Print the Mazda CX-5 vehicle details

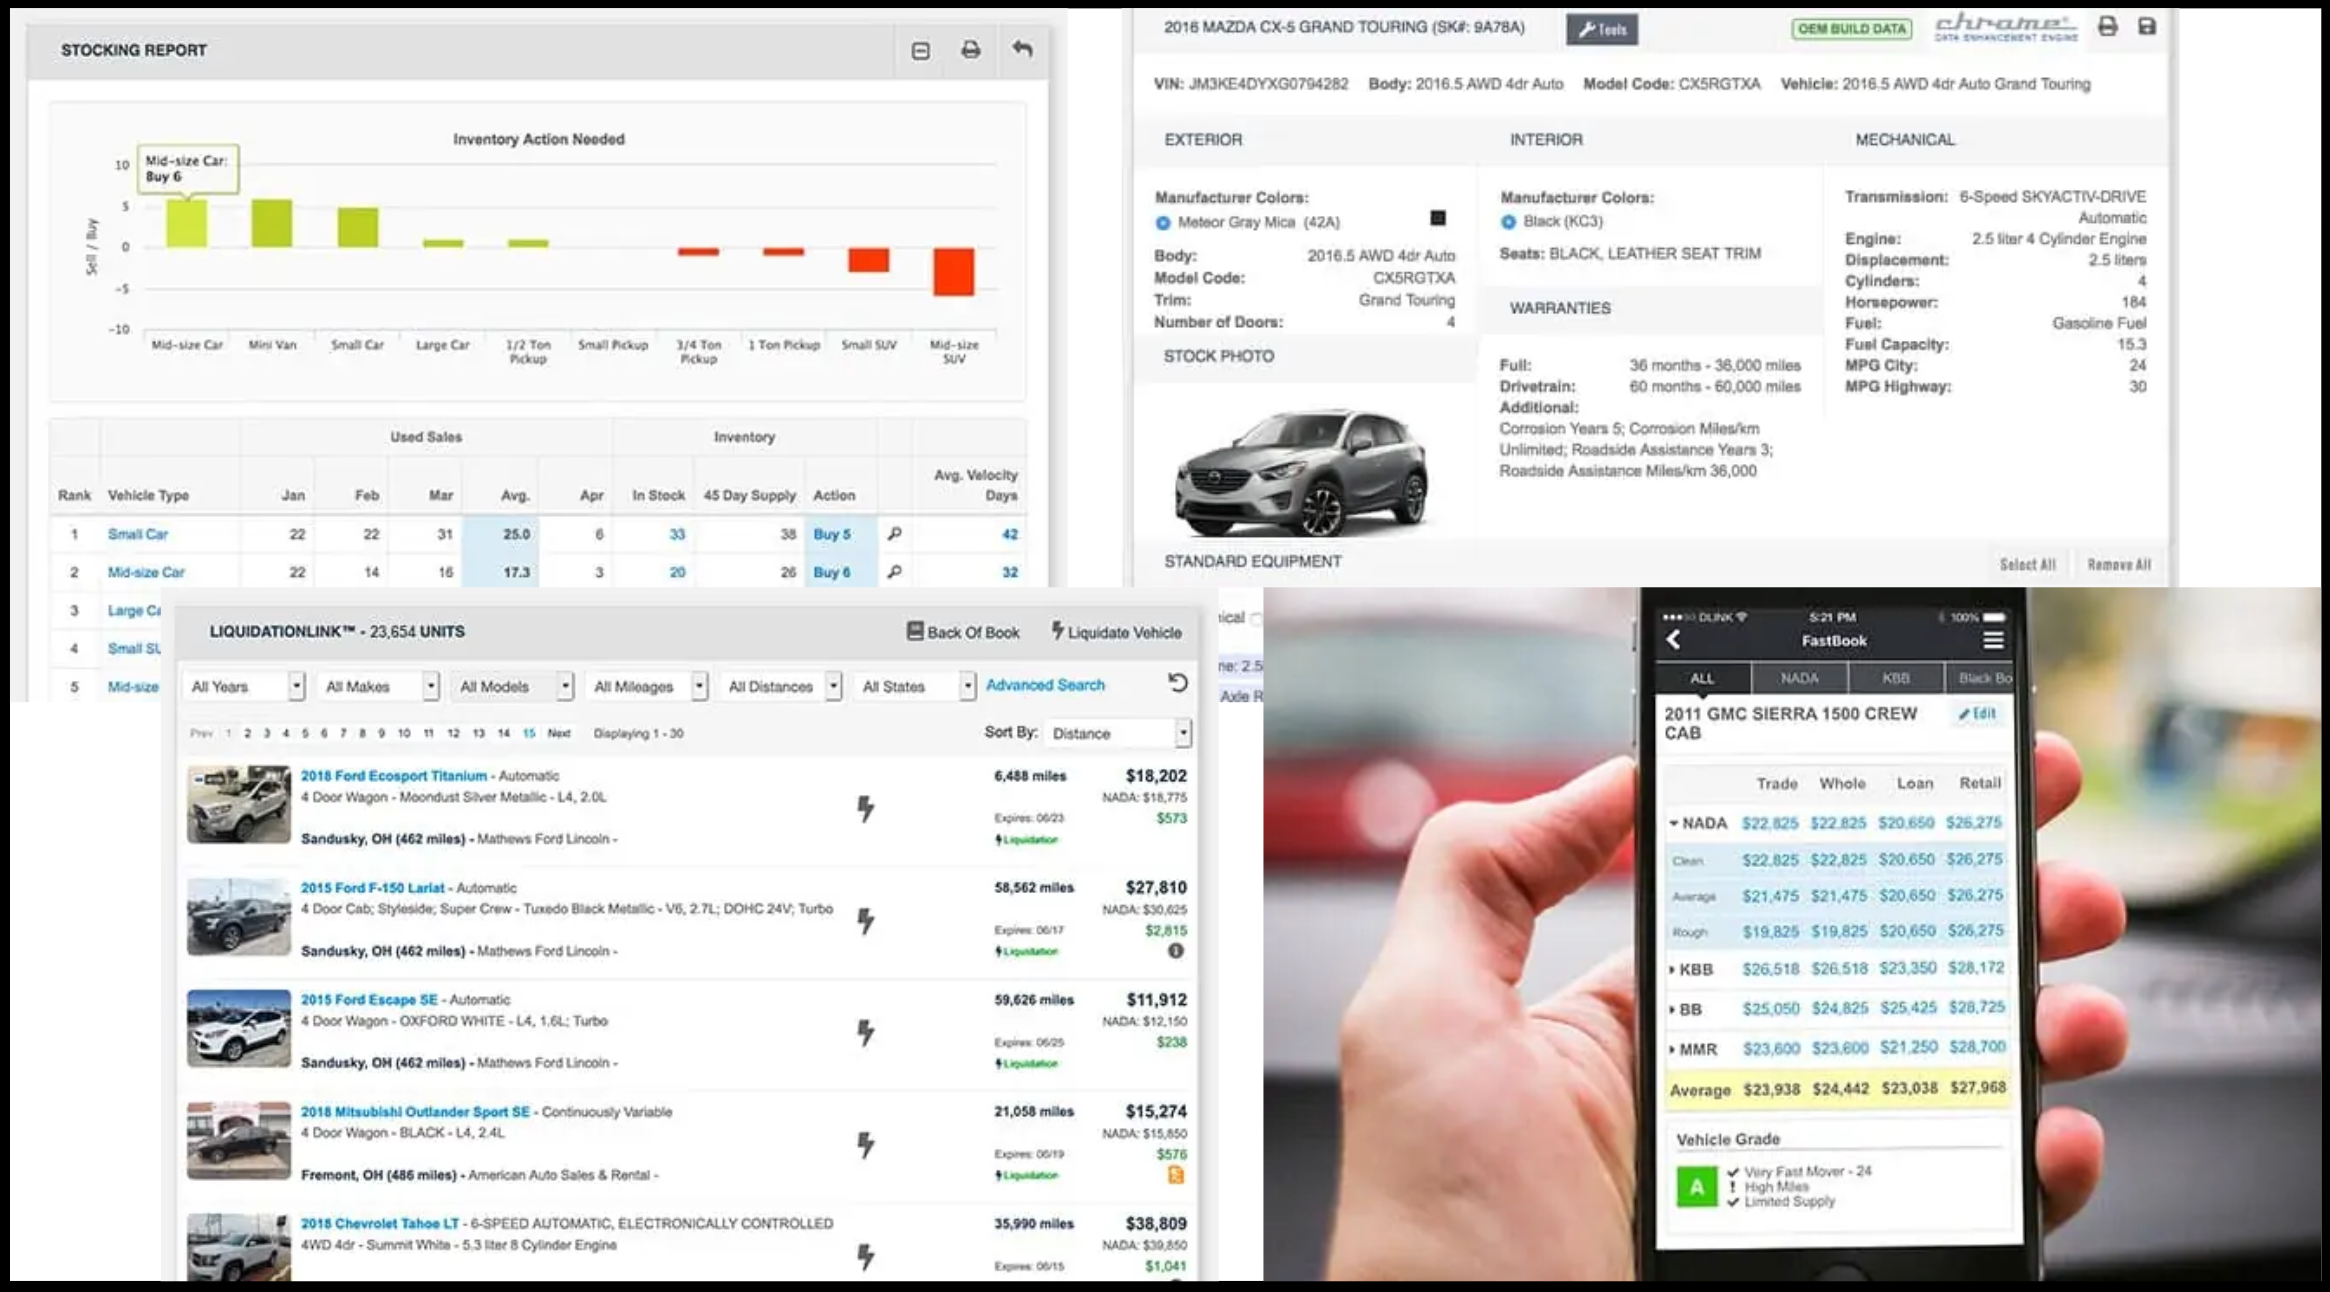coord(2108,26)
